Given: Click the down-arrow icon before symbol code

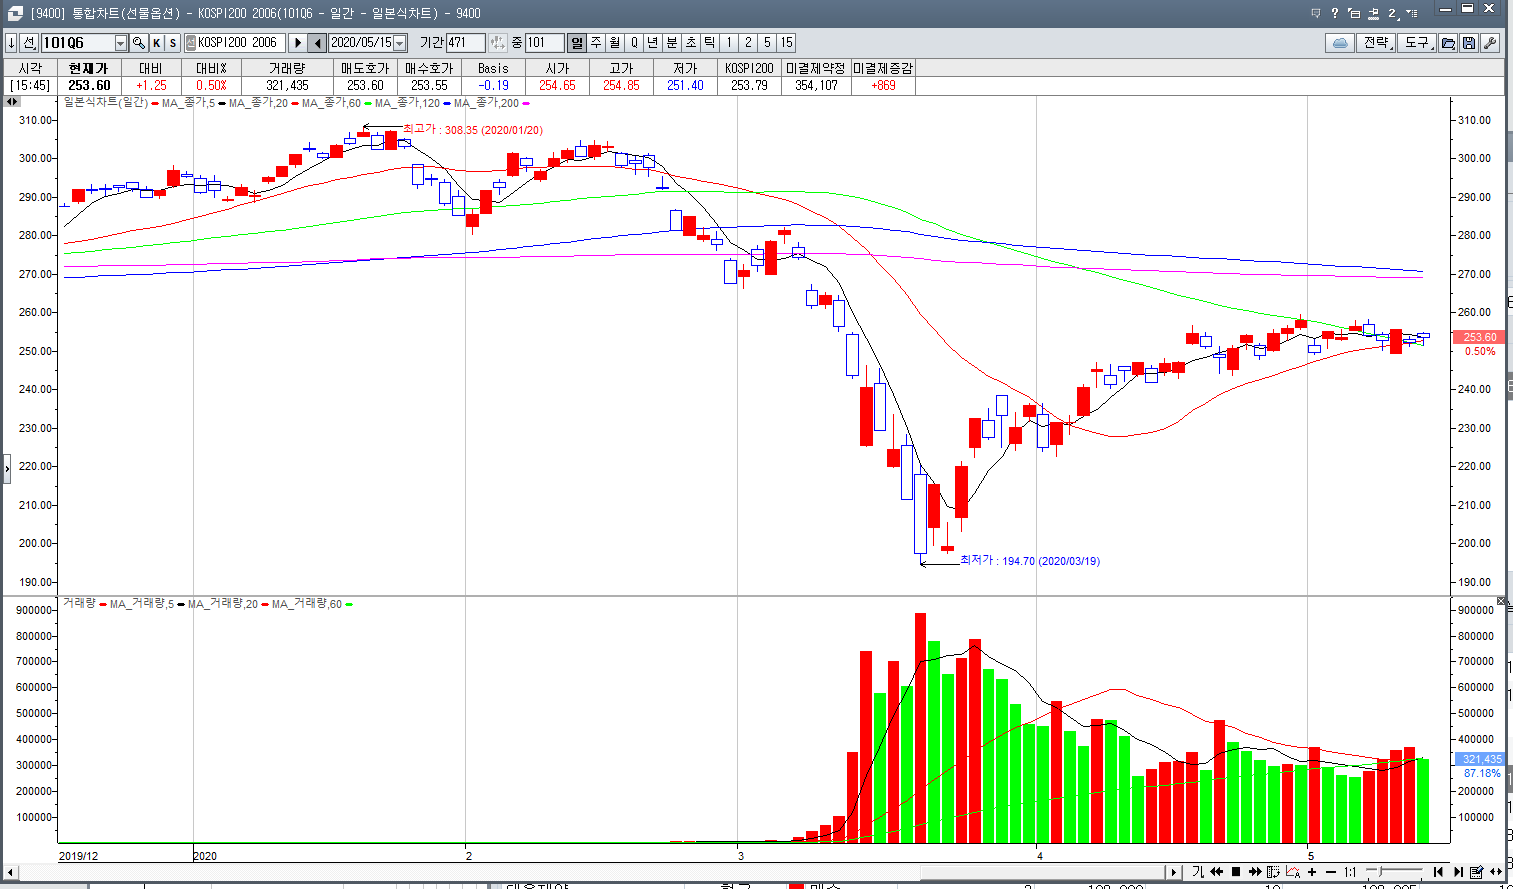Looking at the screenshot, I should point(11,43).
